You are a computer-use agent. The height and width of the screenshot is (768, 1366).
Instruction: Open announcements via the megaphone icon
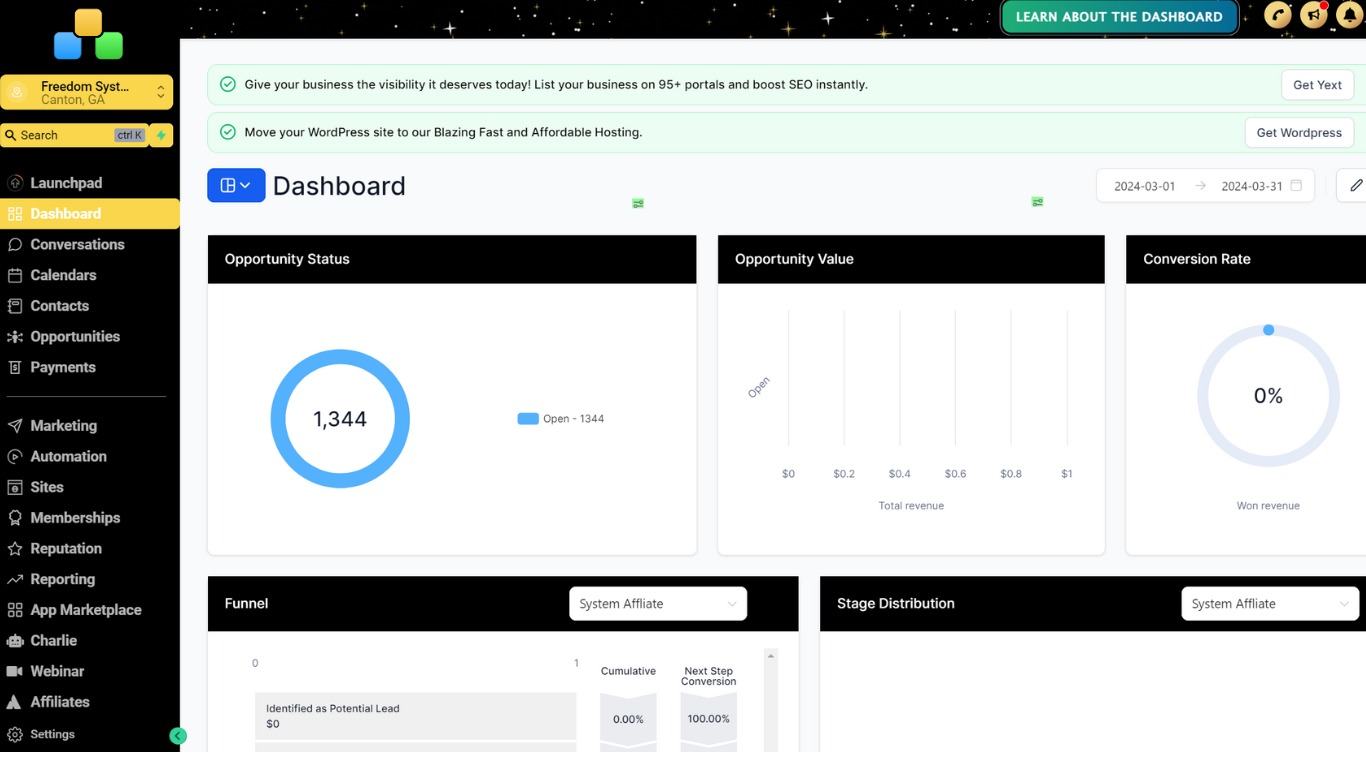click(x=1313, y=14)
